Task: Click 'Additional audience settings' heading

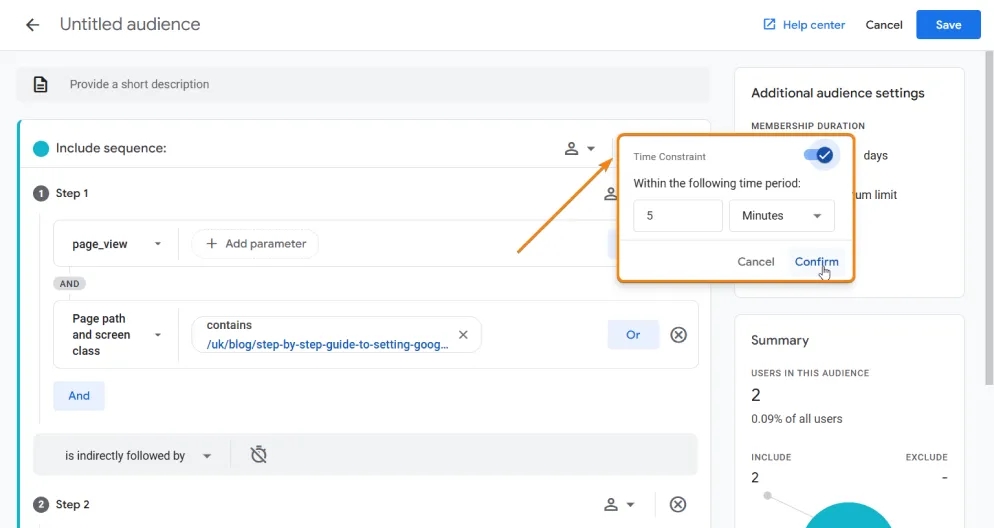Action: click(837, 93)
